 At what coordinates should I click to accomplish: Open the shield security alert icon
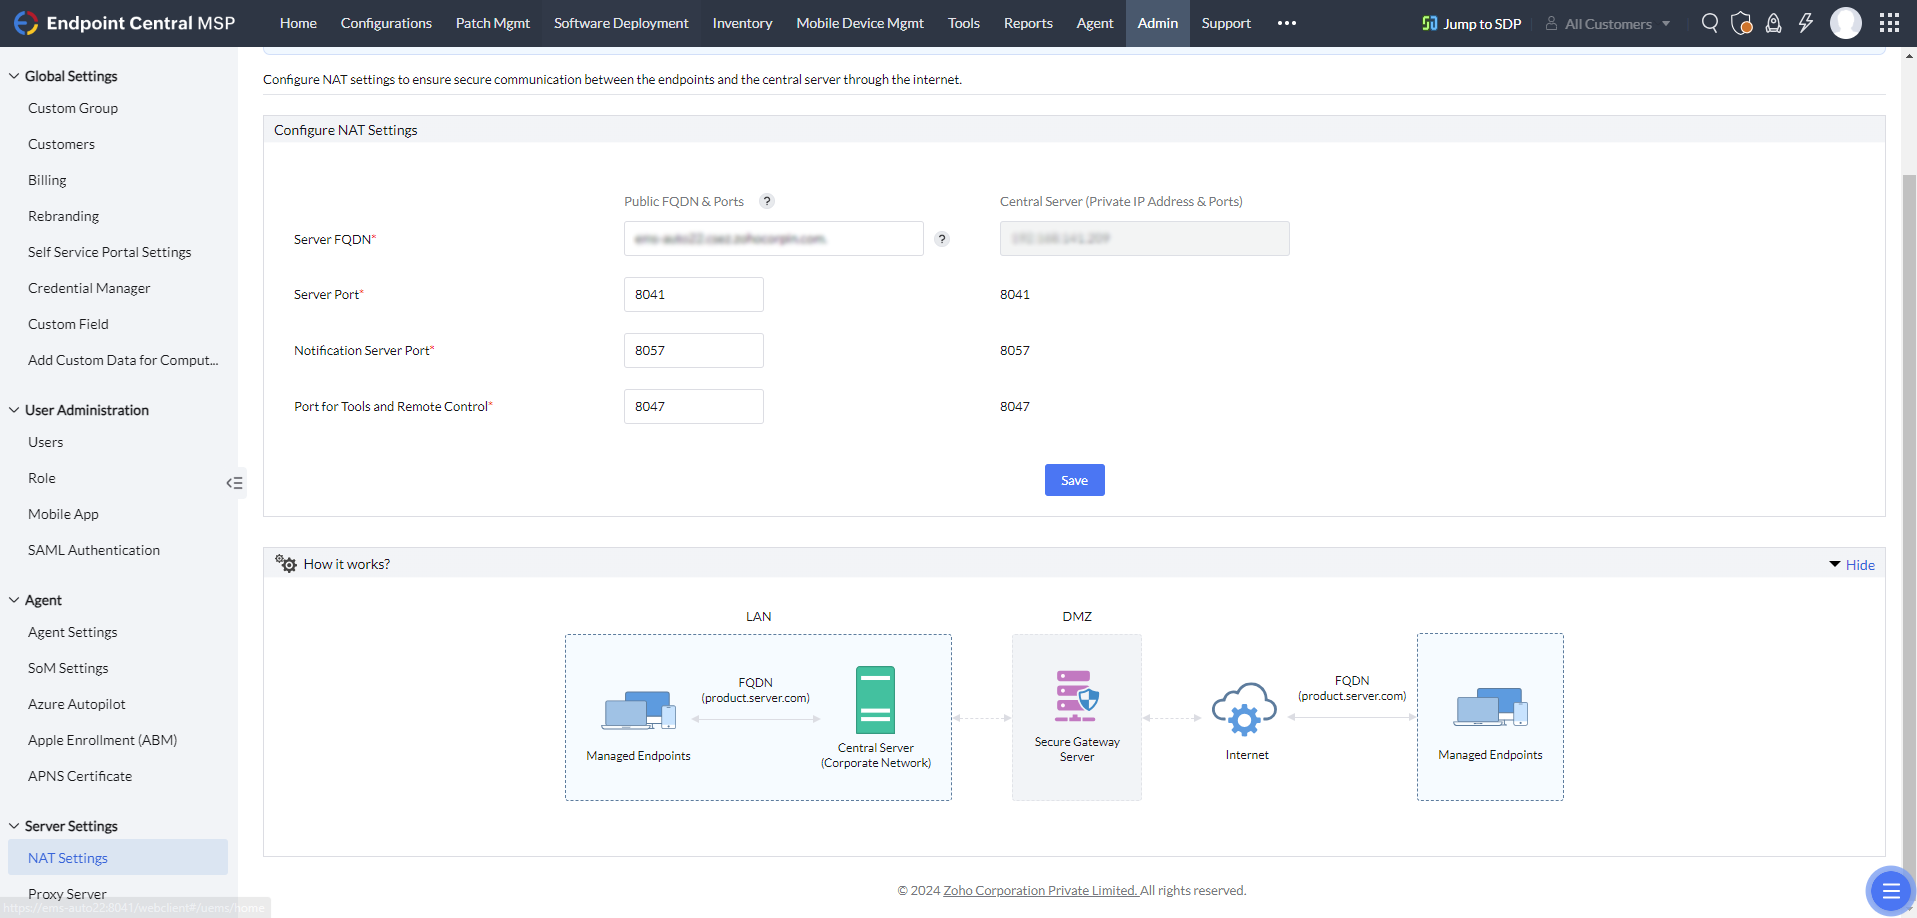tap(1742, 23)
